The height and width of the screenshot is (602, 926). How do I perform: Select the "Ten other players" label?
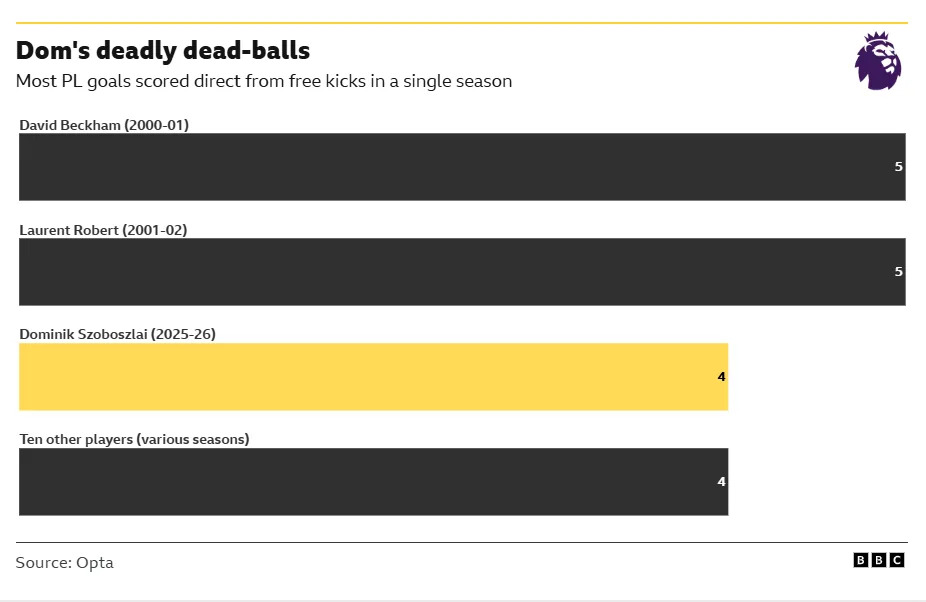pyautogui.click(x=134, y=439)
